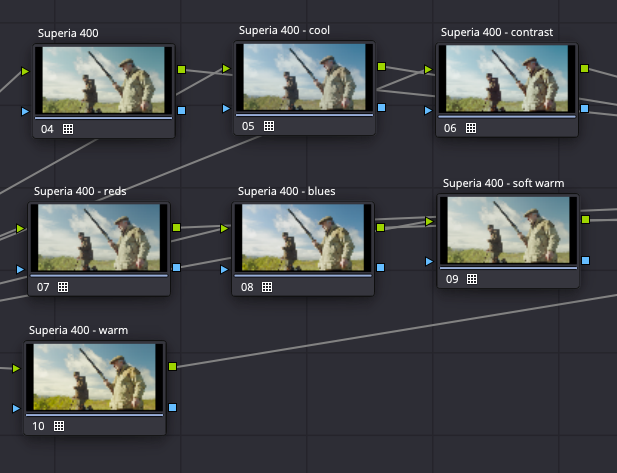Click the grid icon on node 06
This screenshot has width=617, height=473.
pyautogui.click(x=471, y=128)
